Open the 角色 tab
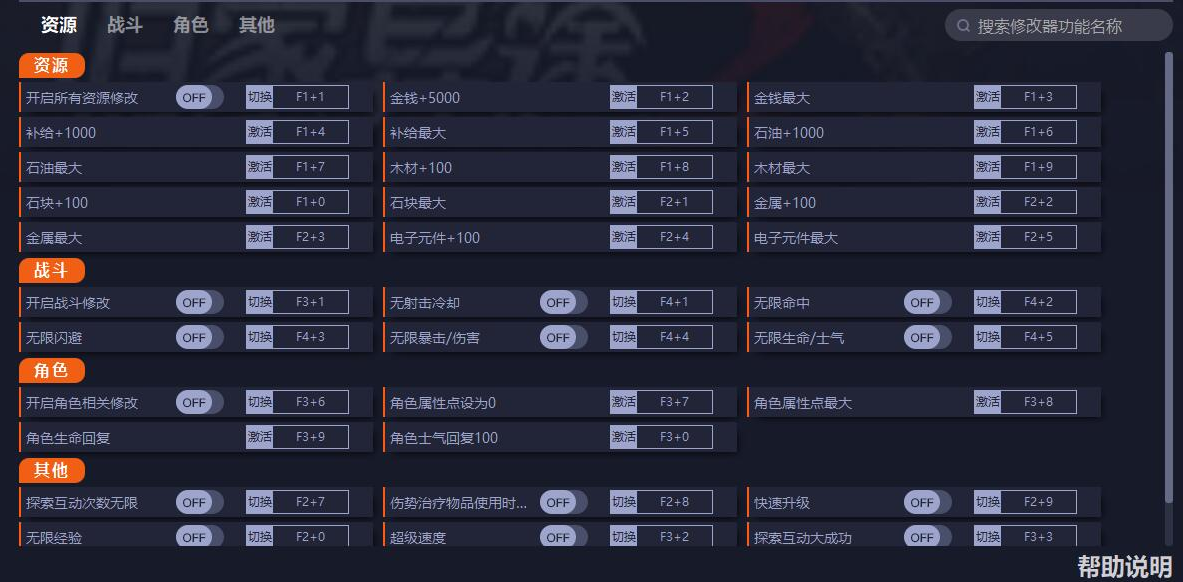Screen dimensions: 1183x582 pos(191,25)
